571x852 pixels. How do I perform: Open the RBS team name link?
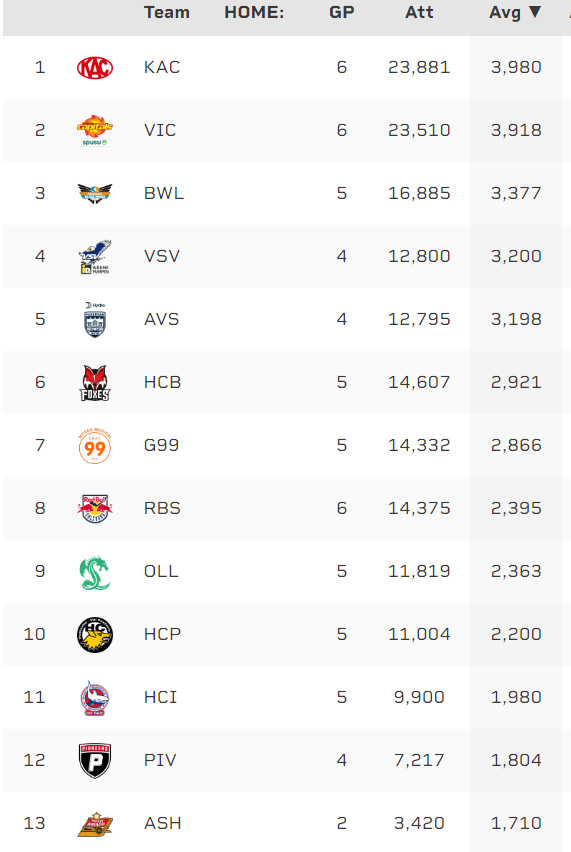click(162, 508)
